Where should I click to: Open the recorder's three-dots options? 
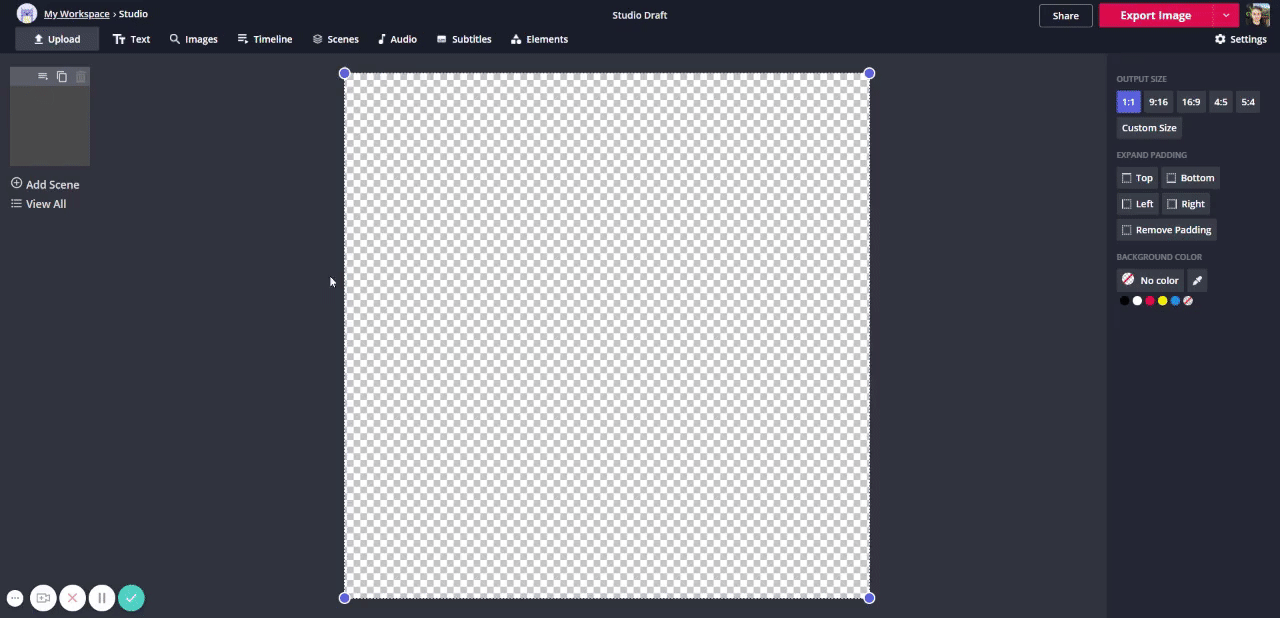15,598
